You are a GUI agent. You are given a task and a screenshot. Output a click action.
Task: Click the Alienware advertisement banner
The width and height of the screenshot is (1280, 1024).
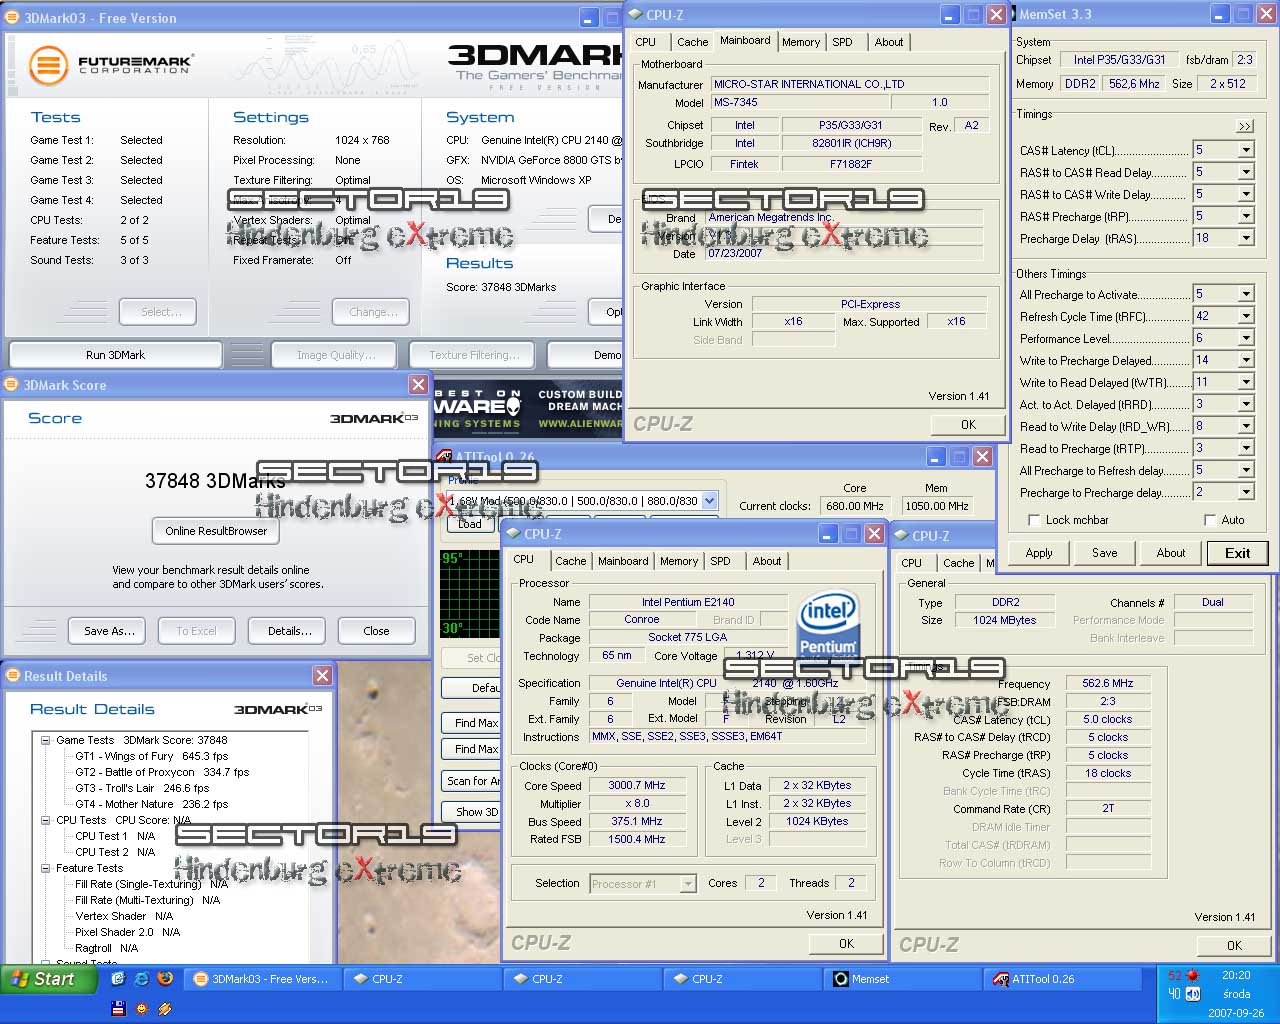click(528, 409)
